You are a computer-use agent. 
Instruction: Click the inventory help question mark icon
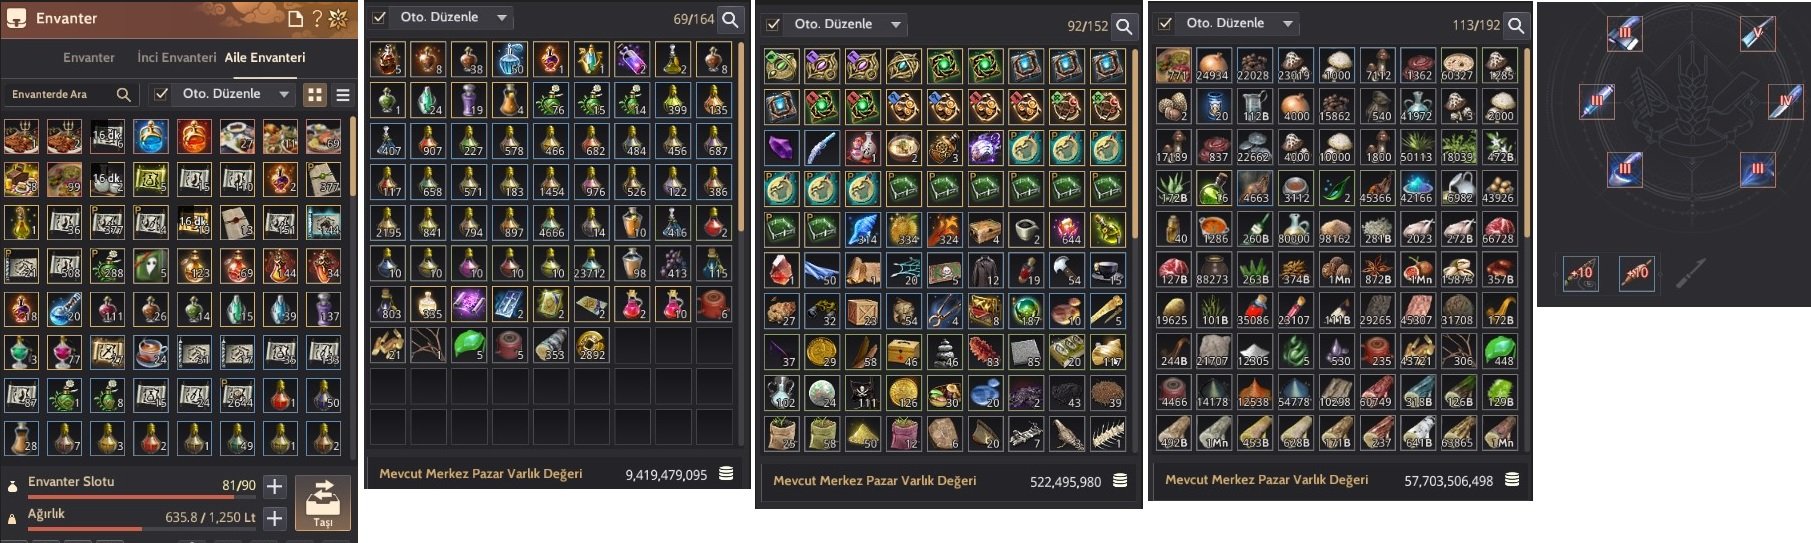316,18
